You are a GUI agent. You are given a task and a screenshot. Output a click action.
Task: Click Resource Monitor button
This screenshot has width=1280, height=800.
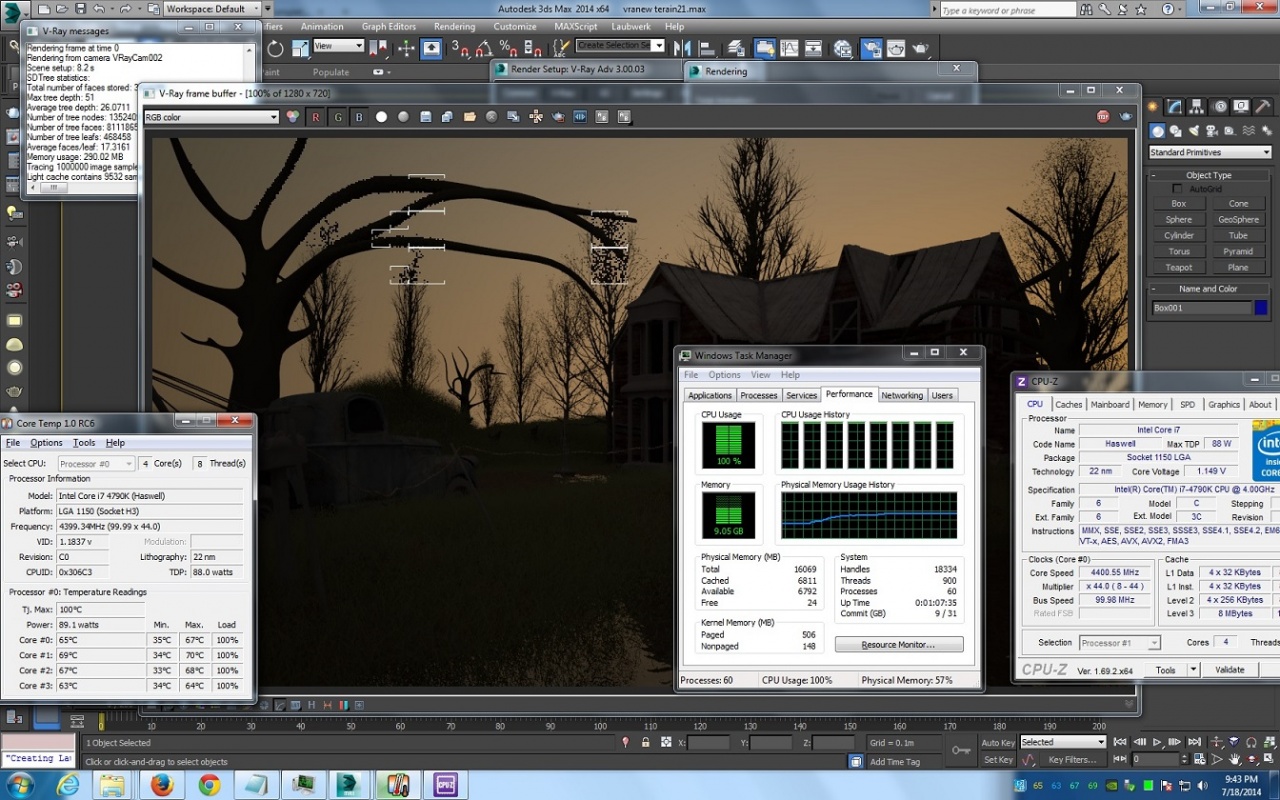[x=899, y=645]
